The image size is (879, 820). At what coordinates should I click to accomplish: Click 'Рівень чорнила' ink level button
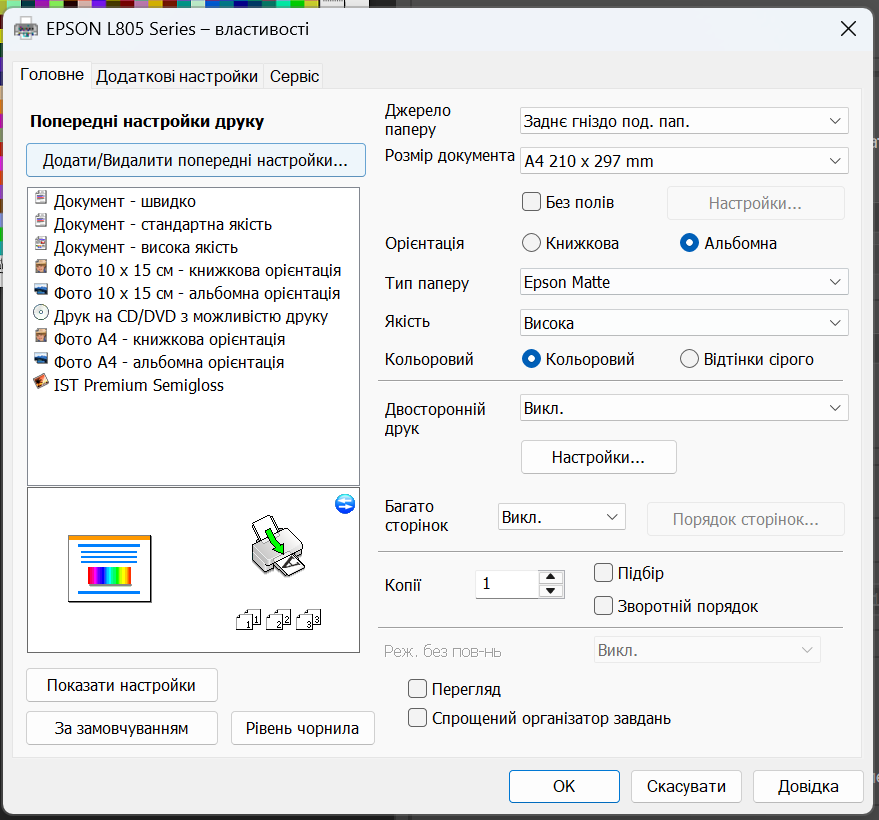coord(303,728)
